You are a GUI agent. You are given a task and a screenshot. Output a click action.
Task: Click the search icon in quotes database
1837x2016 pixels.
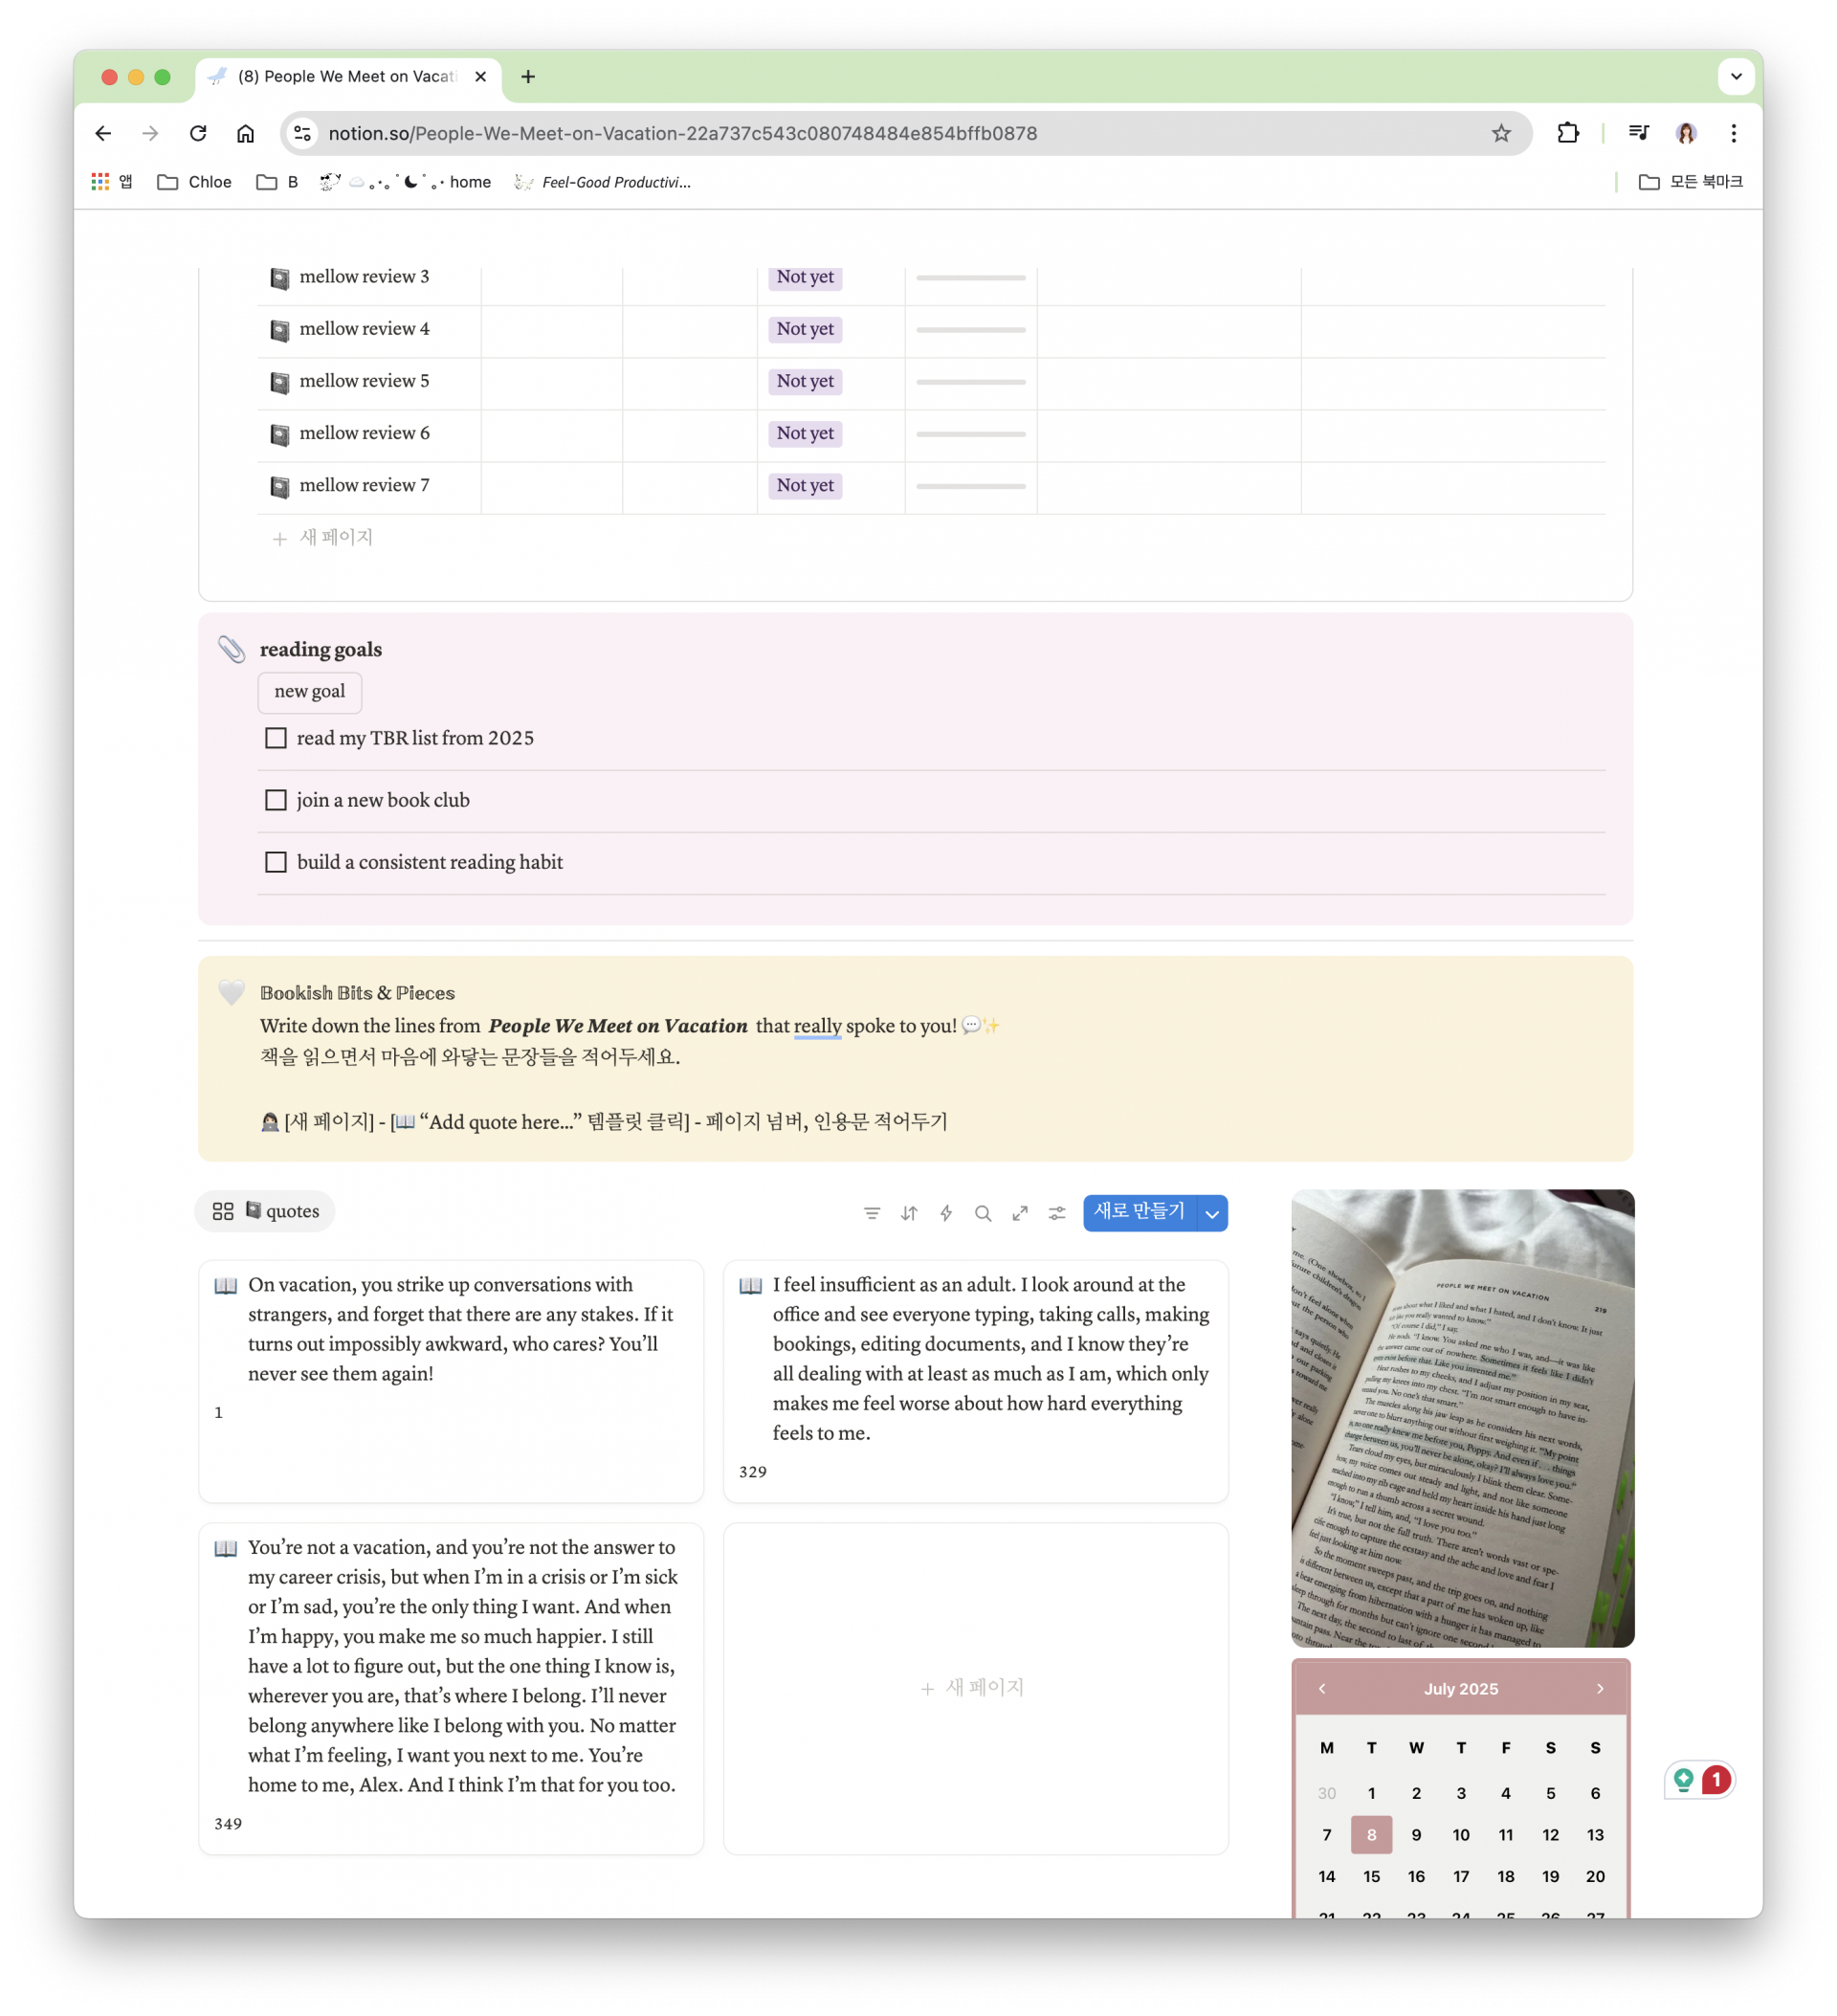pos(983,1213)
